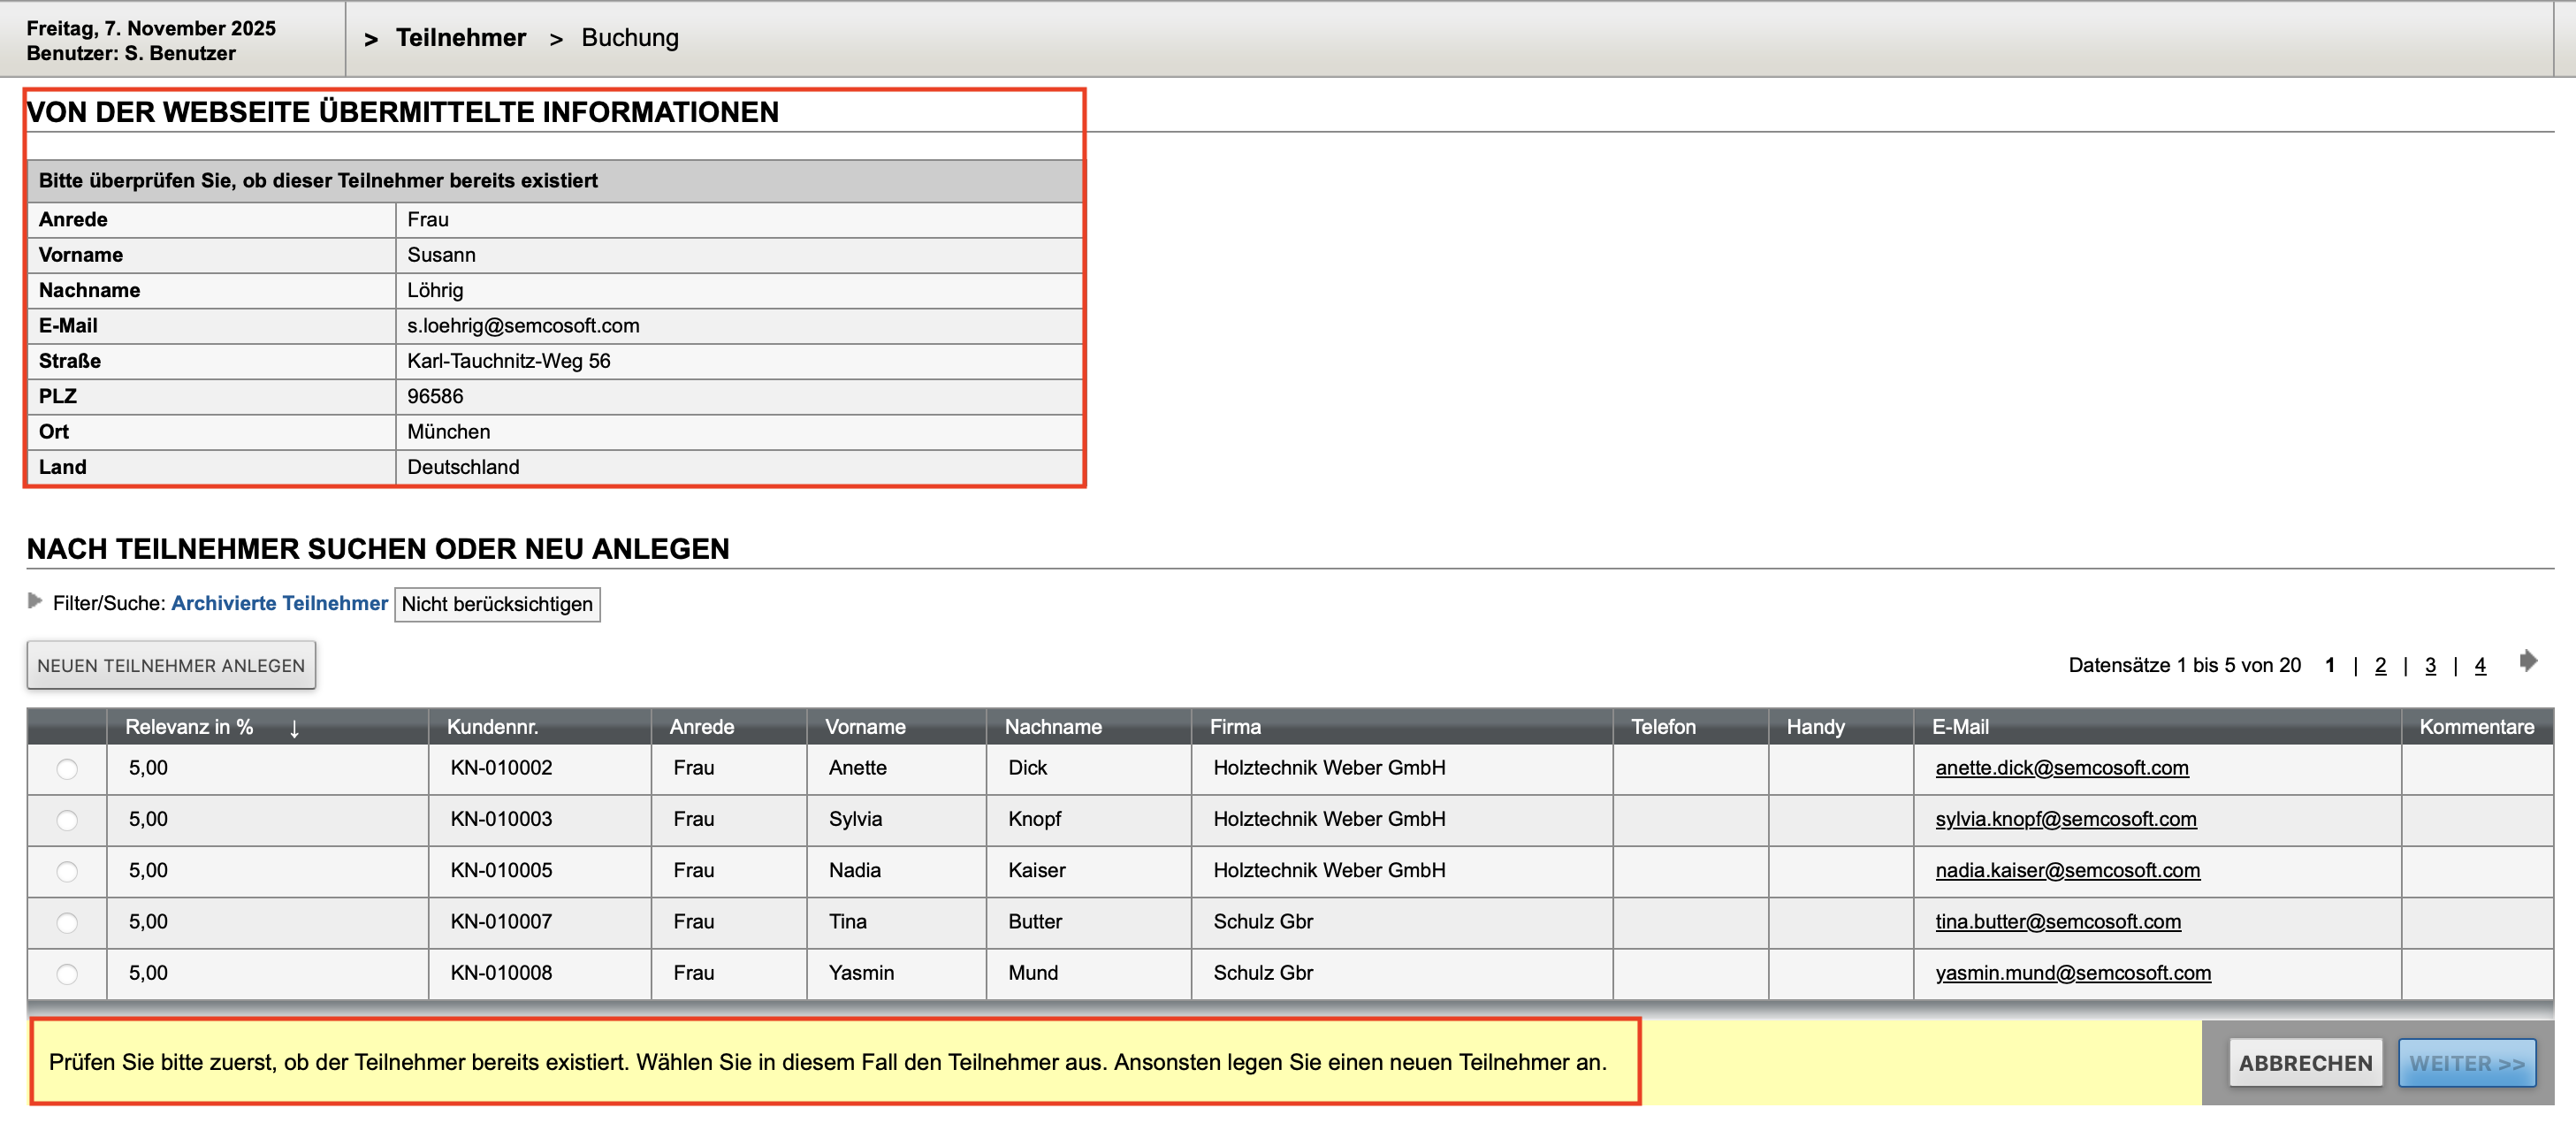
Task: Select radio button for Sylvia Knopf
Action: pos(67,820)
